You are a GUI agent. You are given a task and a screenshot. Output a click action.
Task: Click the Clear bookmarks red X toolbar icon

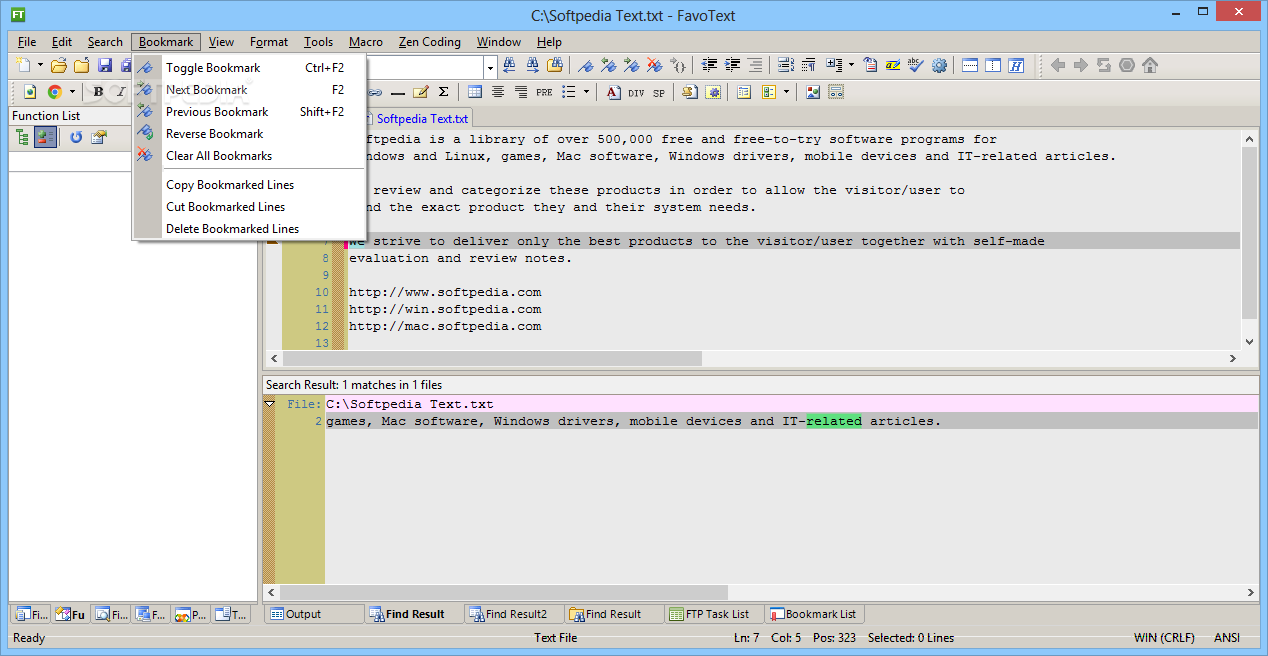point(655,65)
